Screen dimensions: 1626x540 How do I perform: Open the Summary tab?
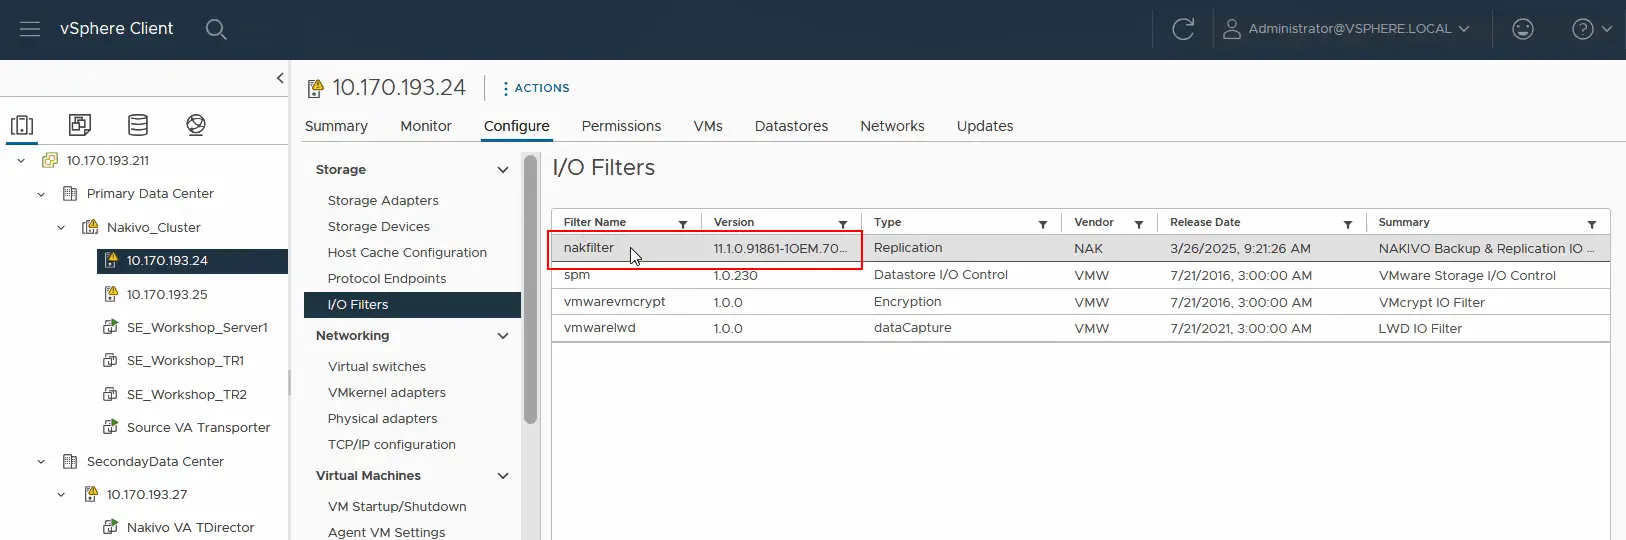(x=336, y=126)
